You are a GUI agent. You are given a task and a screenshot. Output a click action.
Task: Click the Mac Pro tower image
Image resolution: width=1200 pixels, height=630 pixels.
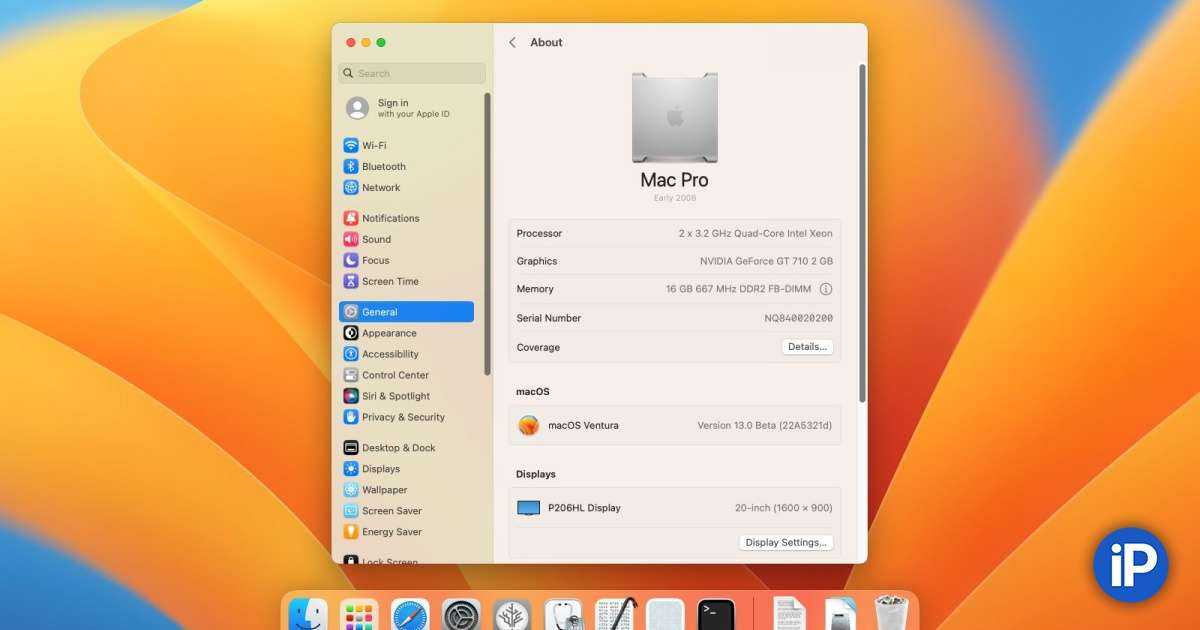point(675,117)
